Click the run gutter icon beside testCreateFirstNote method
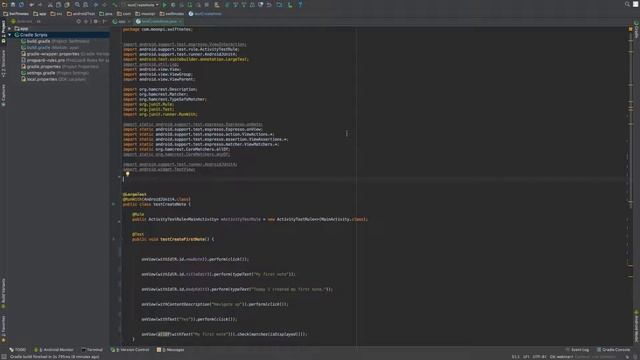The image size is (640, 360). click(114, 239)
